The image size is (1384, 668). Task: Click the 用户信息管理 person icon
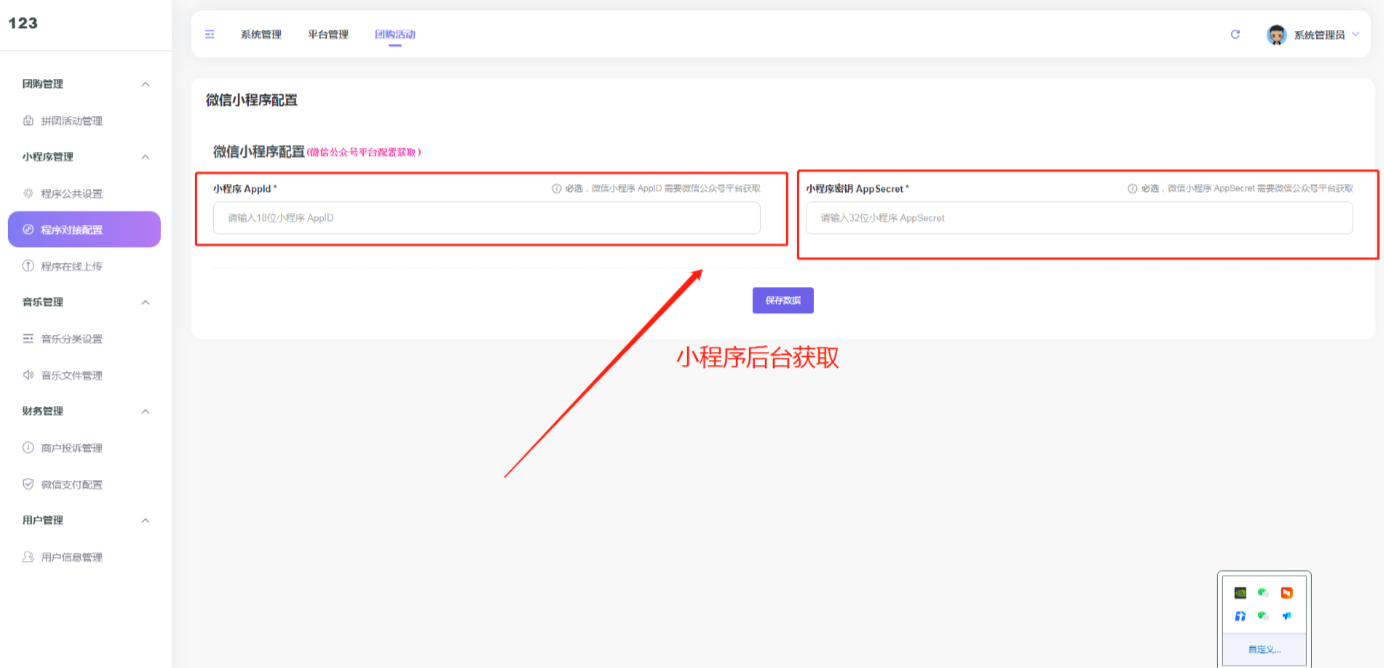click(27, 556)
